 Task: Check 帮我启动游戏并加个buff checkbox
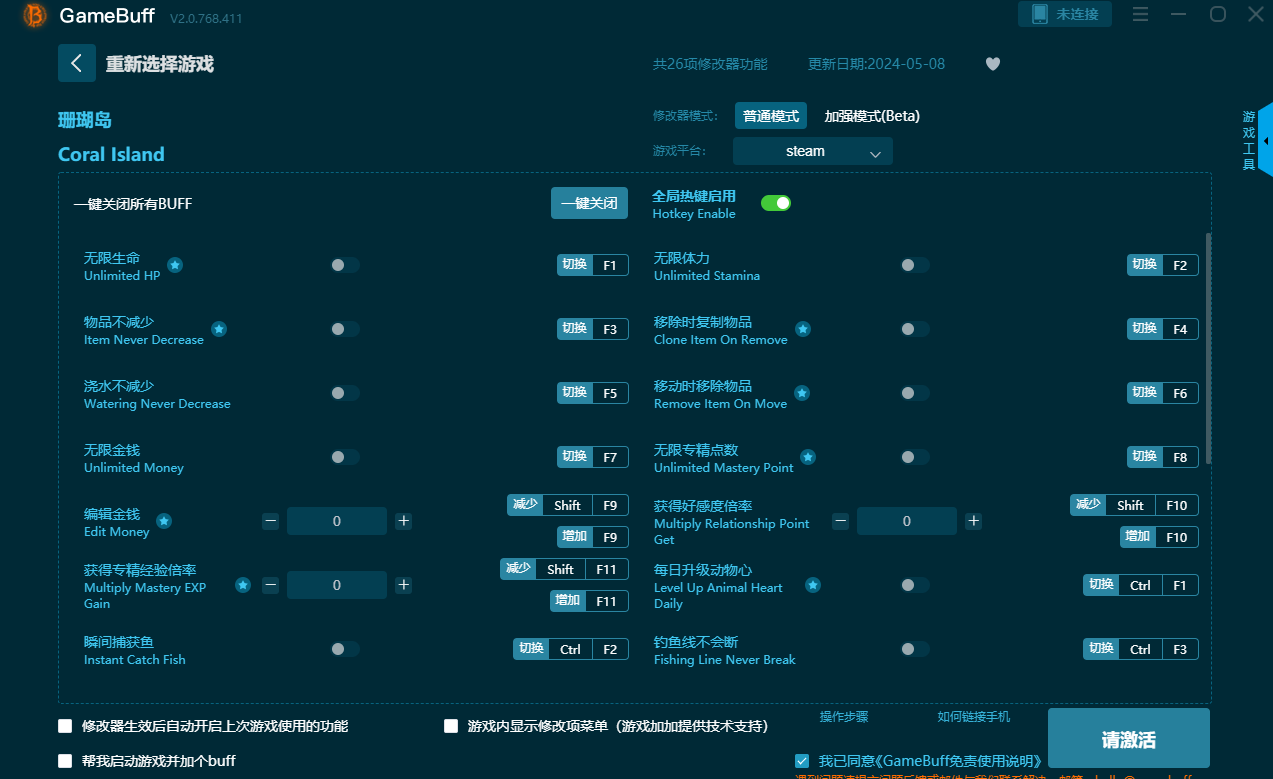pyautogui.click(x=65, y=761)
